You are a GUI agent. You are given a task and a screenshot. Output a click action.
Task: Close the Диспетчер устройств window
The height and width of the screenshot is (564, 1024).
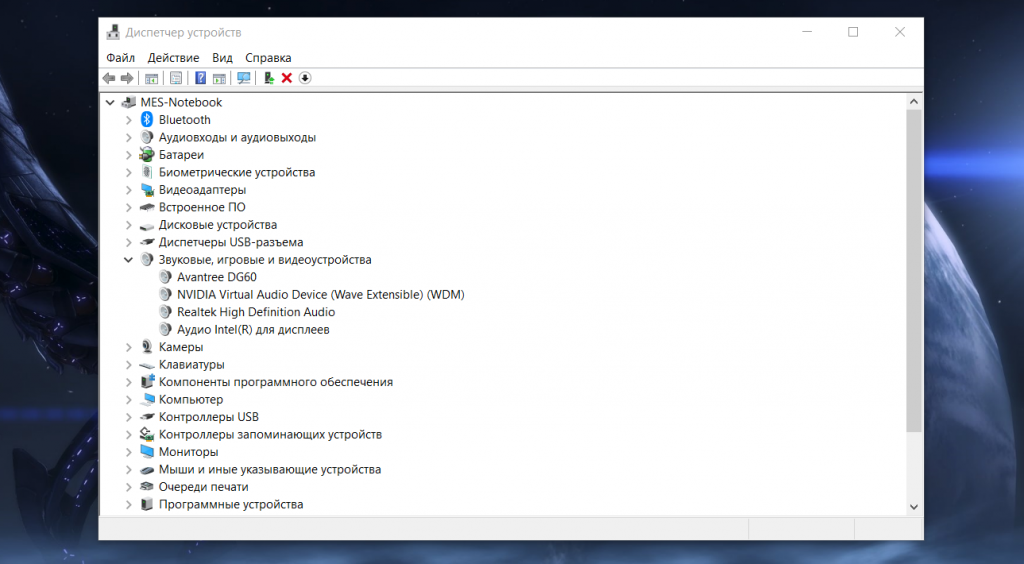pyautogui.click(x=900, y=32)
